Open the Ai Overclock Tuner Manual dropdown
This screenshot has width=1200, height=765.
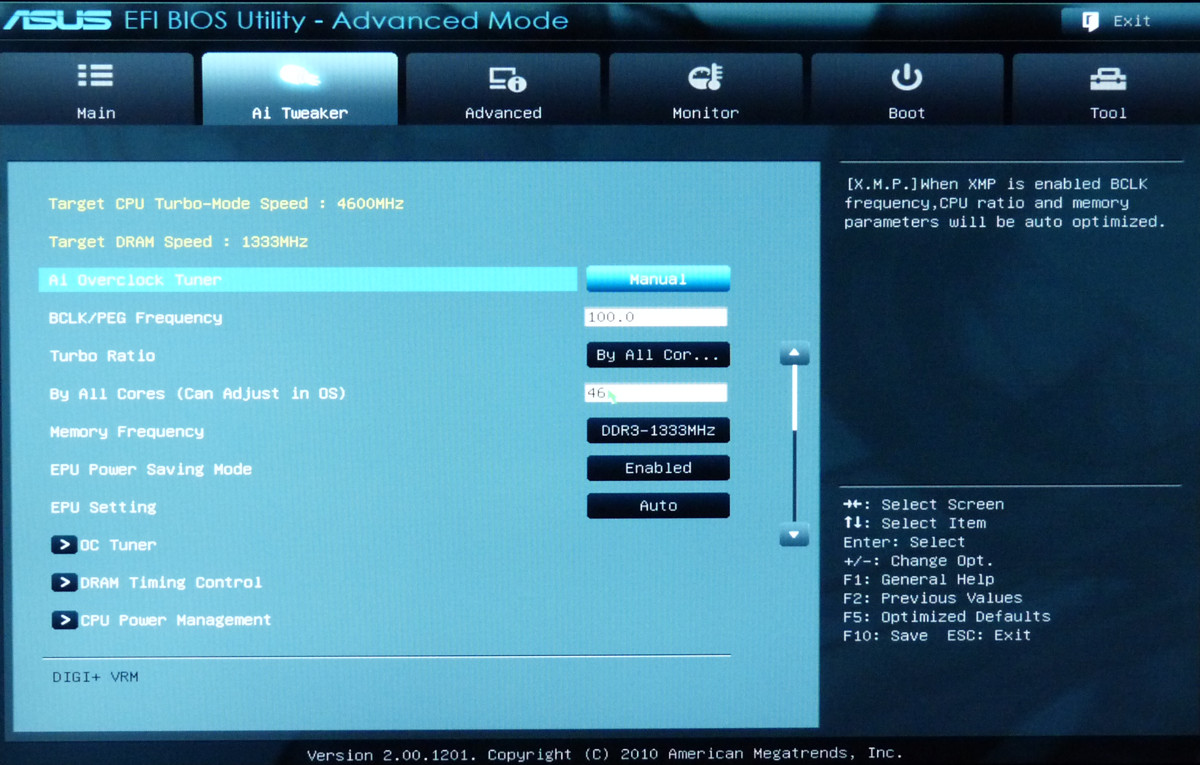coord(658,279)
